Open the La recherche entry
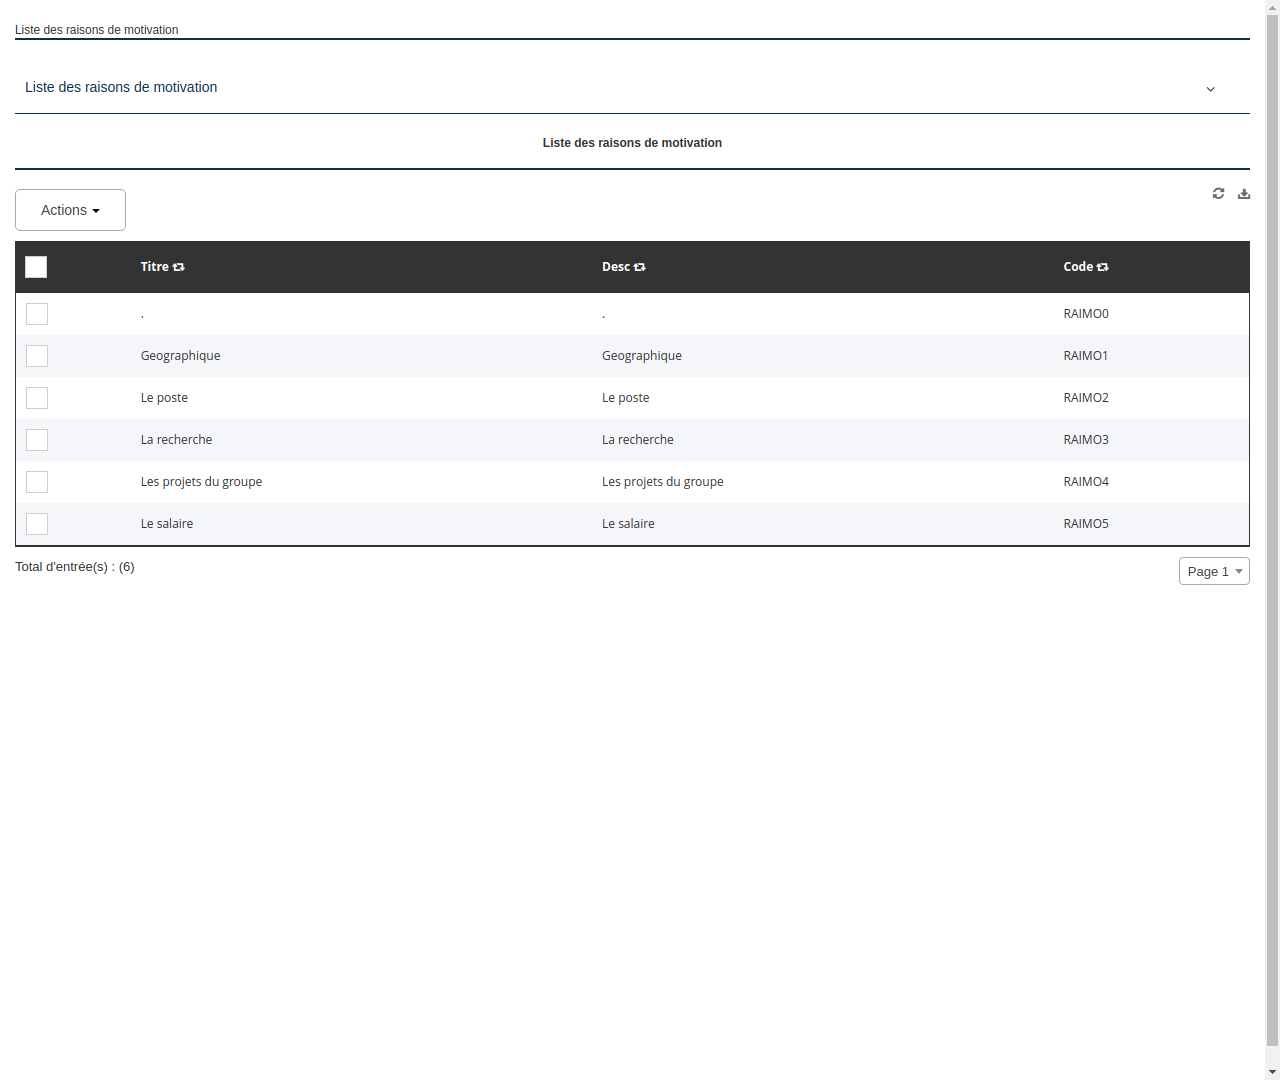The width and height of the screenshot is (1280, 1080). tap(176, 440)
